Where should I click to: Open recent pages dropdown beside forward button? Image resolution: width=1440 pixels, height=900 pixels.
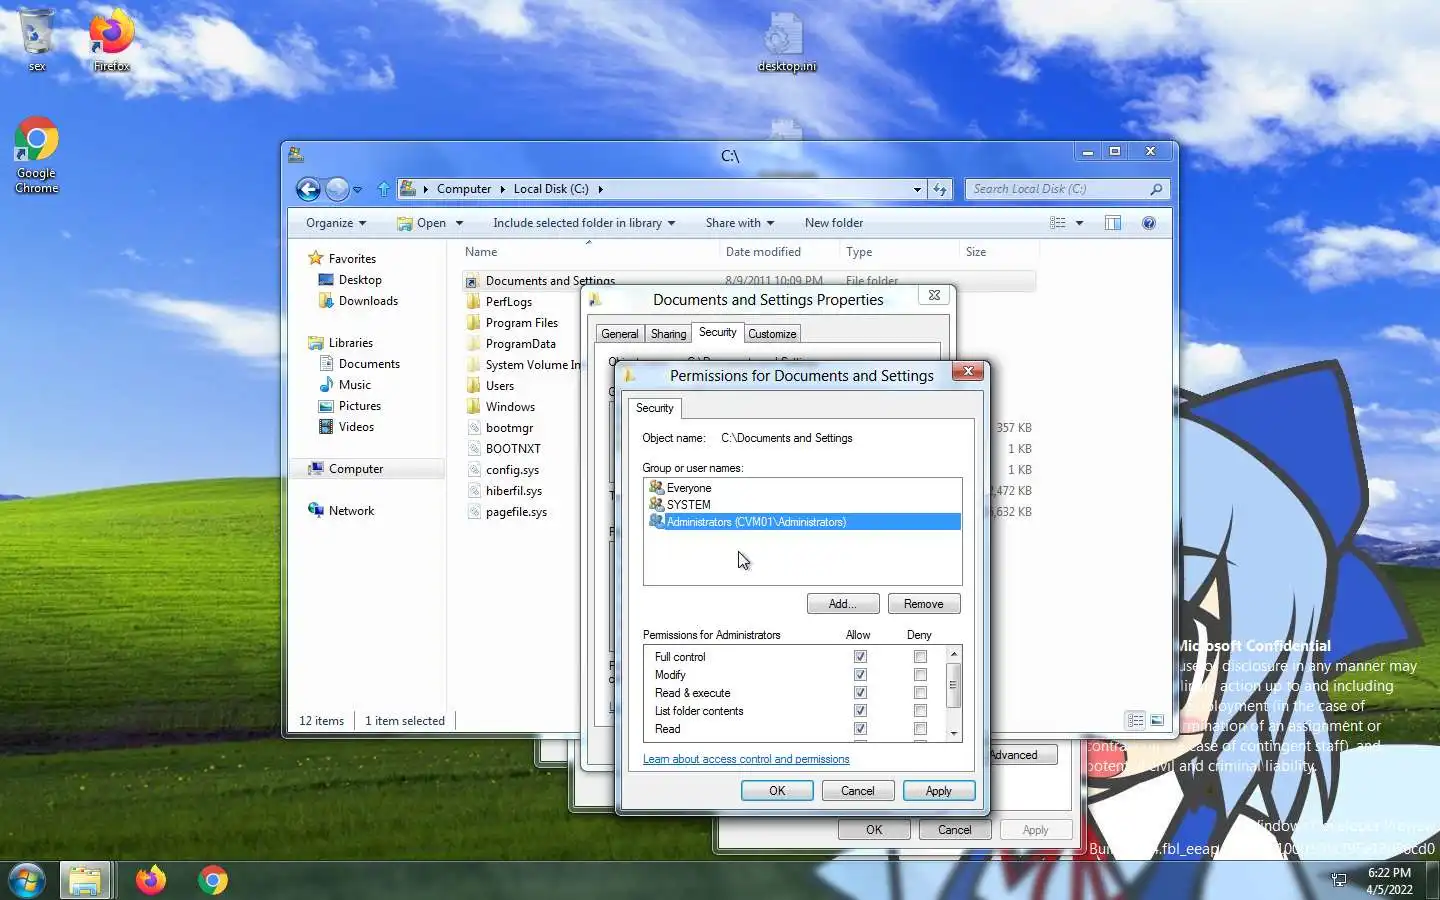tap(357, 189)
